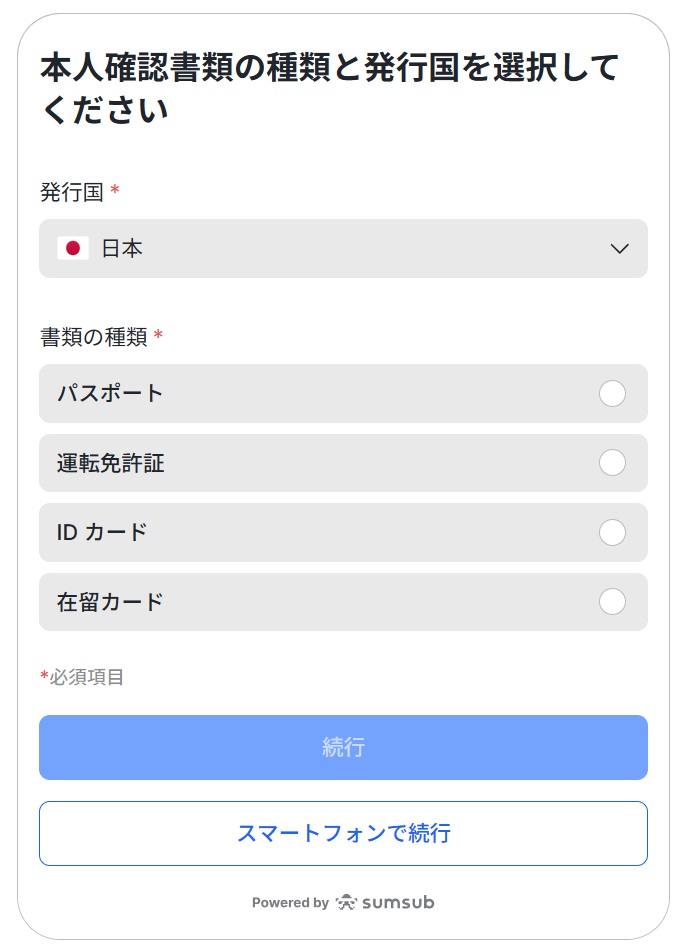The height and width of the screenshot is (951, 687).
Task: Click the 日本 country text
Action: point(122,249)
